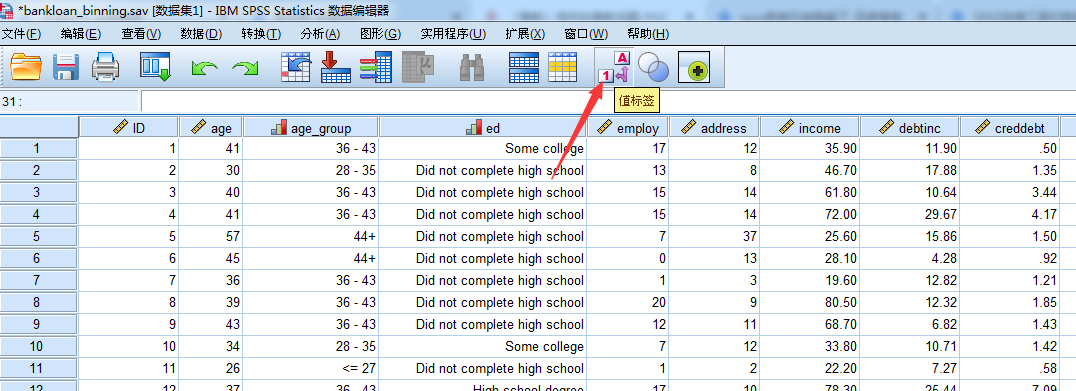Click the cell value editor field
The height and width of the screenshot is (391, 1076).
coord(608,102)
